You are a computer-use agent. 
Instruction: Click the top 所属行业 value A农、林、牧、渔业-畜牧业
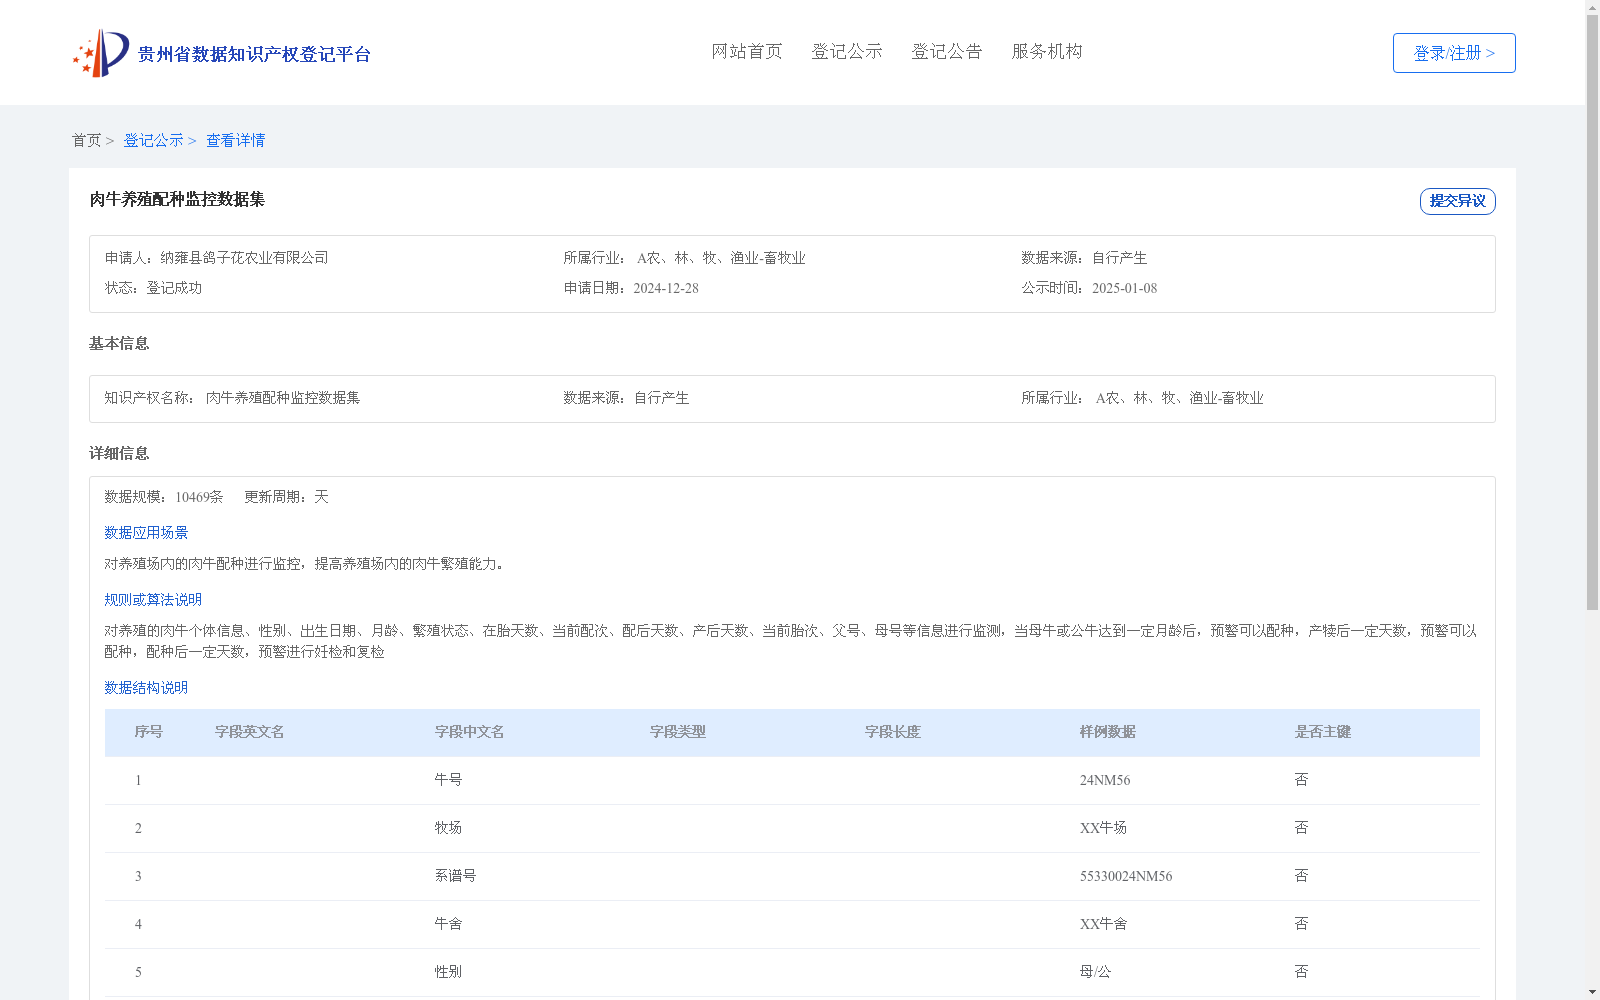click(x=721, y=258)
